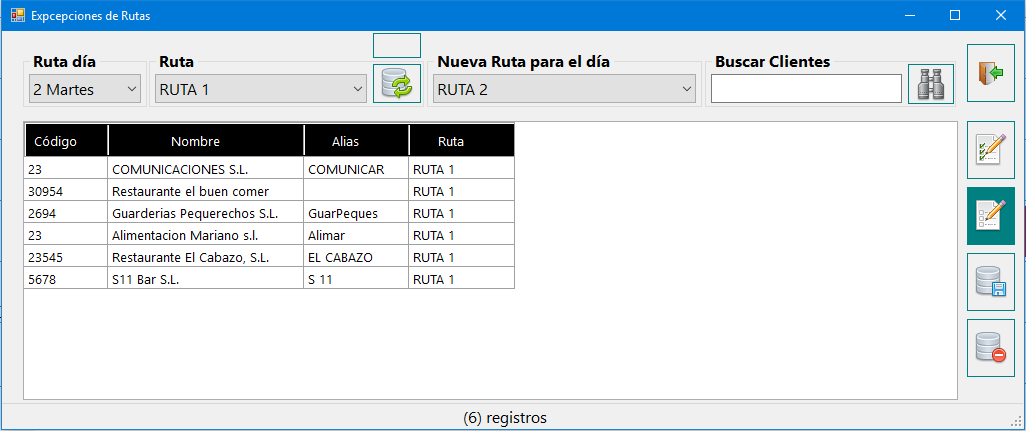Select the Restaurante El Cabazo, S.L. cell

coord(206,258)
